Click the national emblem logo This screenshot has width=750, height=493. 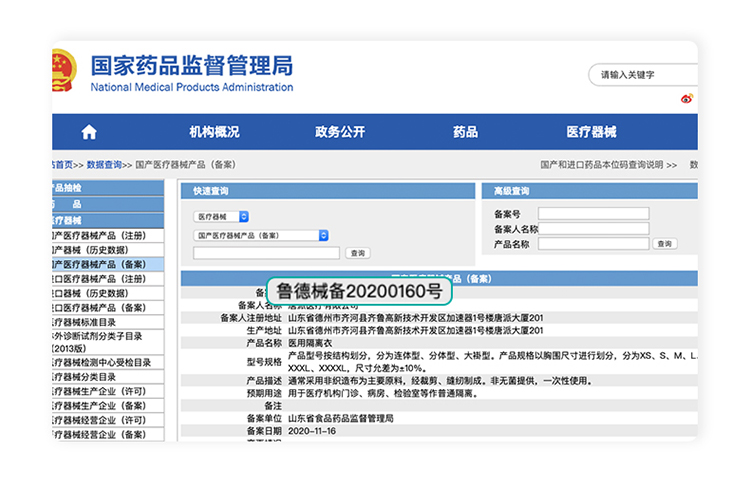pos(63,73)
